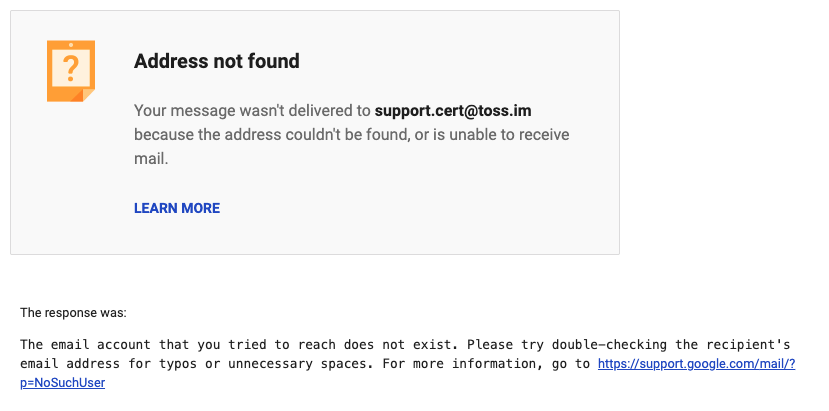Click the question mark glyph inside the note

point(70,68)
